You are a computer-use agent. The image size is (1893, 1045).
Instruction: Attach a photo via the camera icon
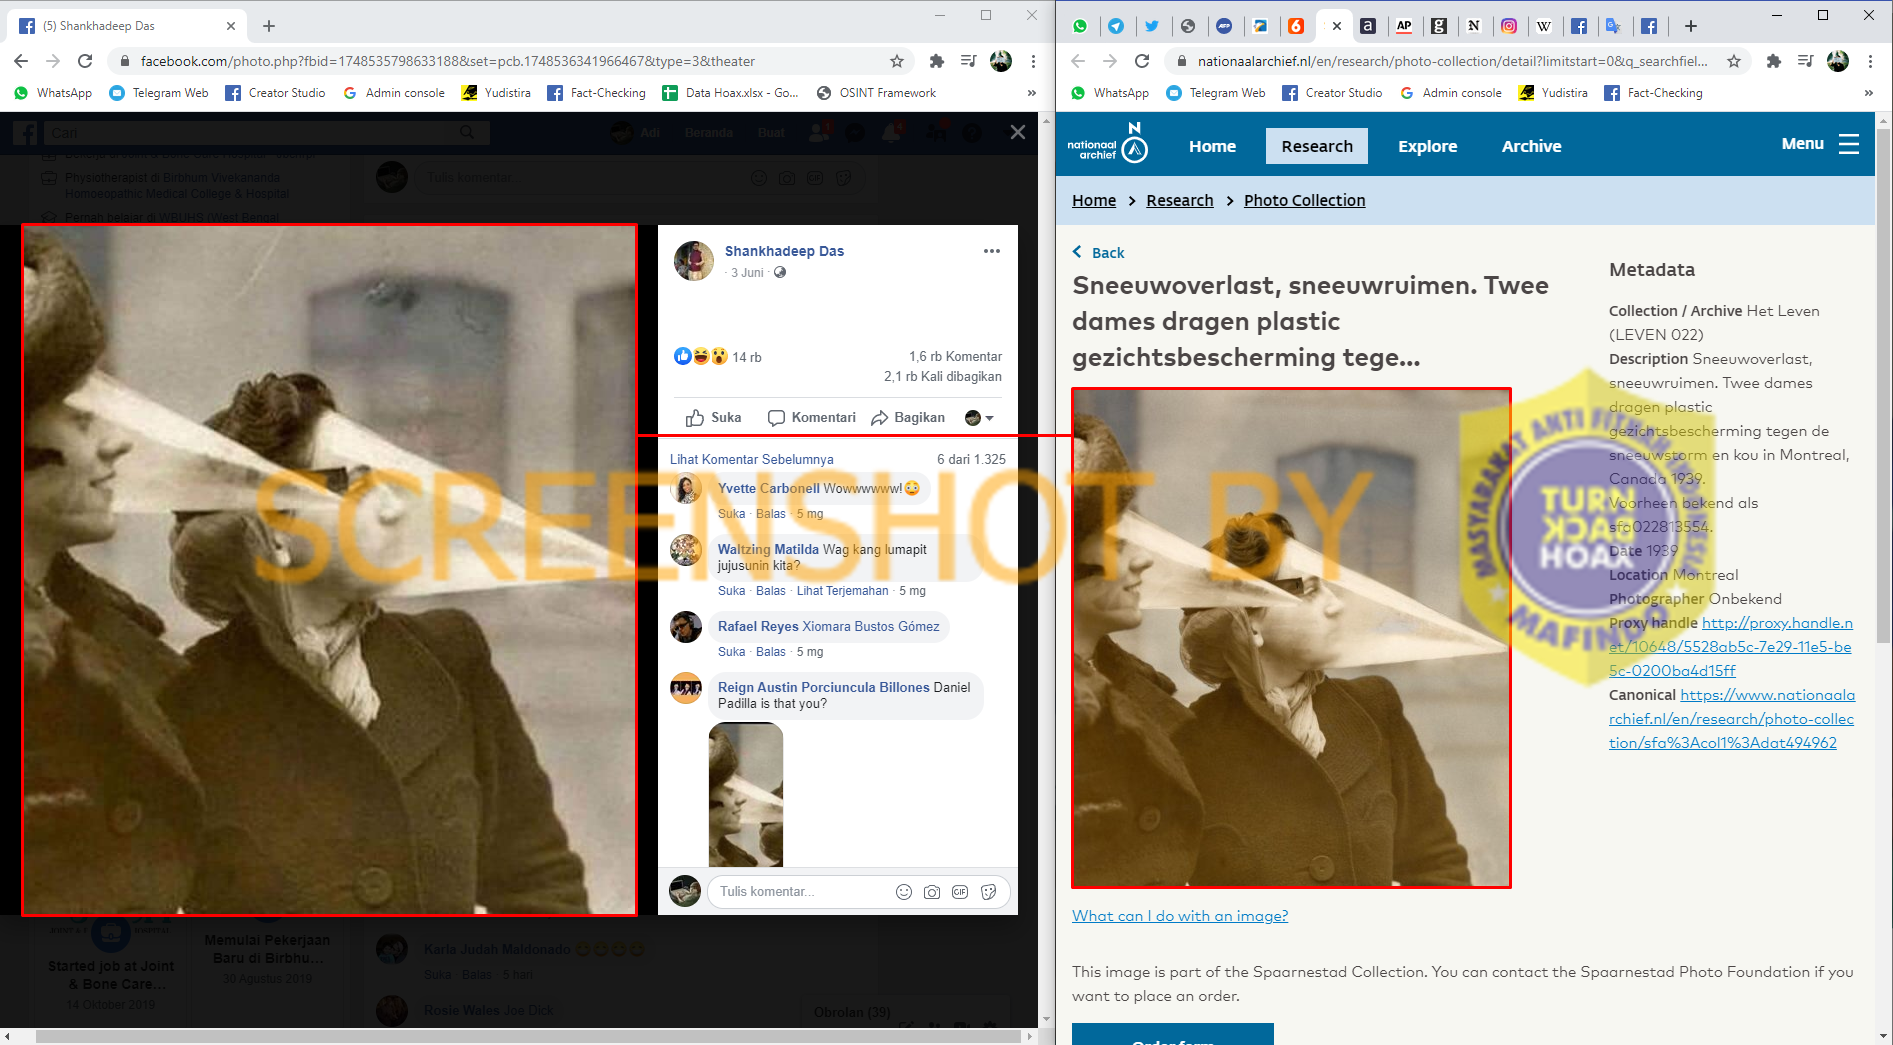932,892
